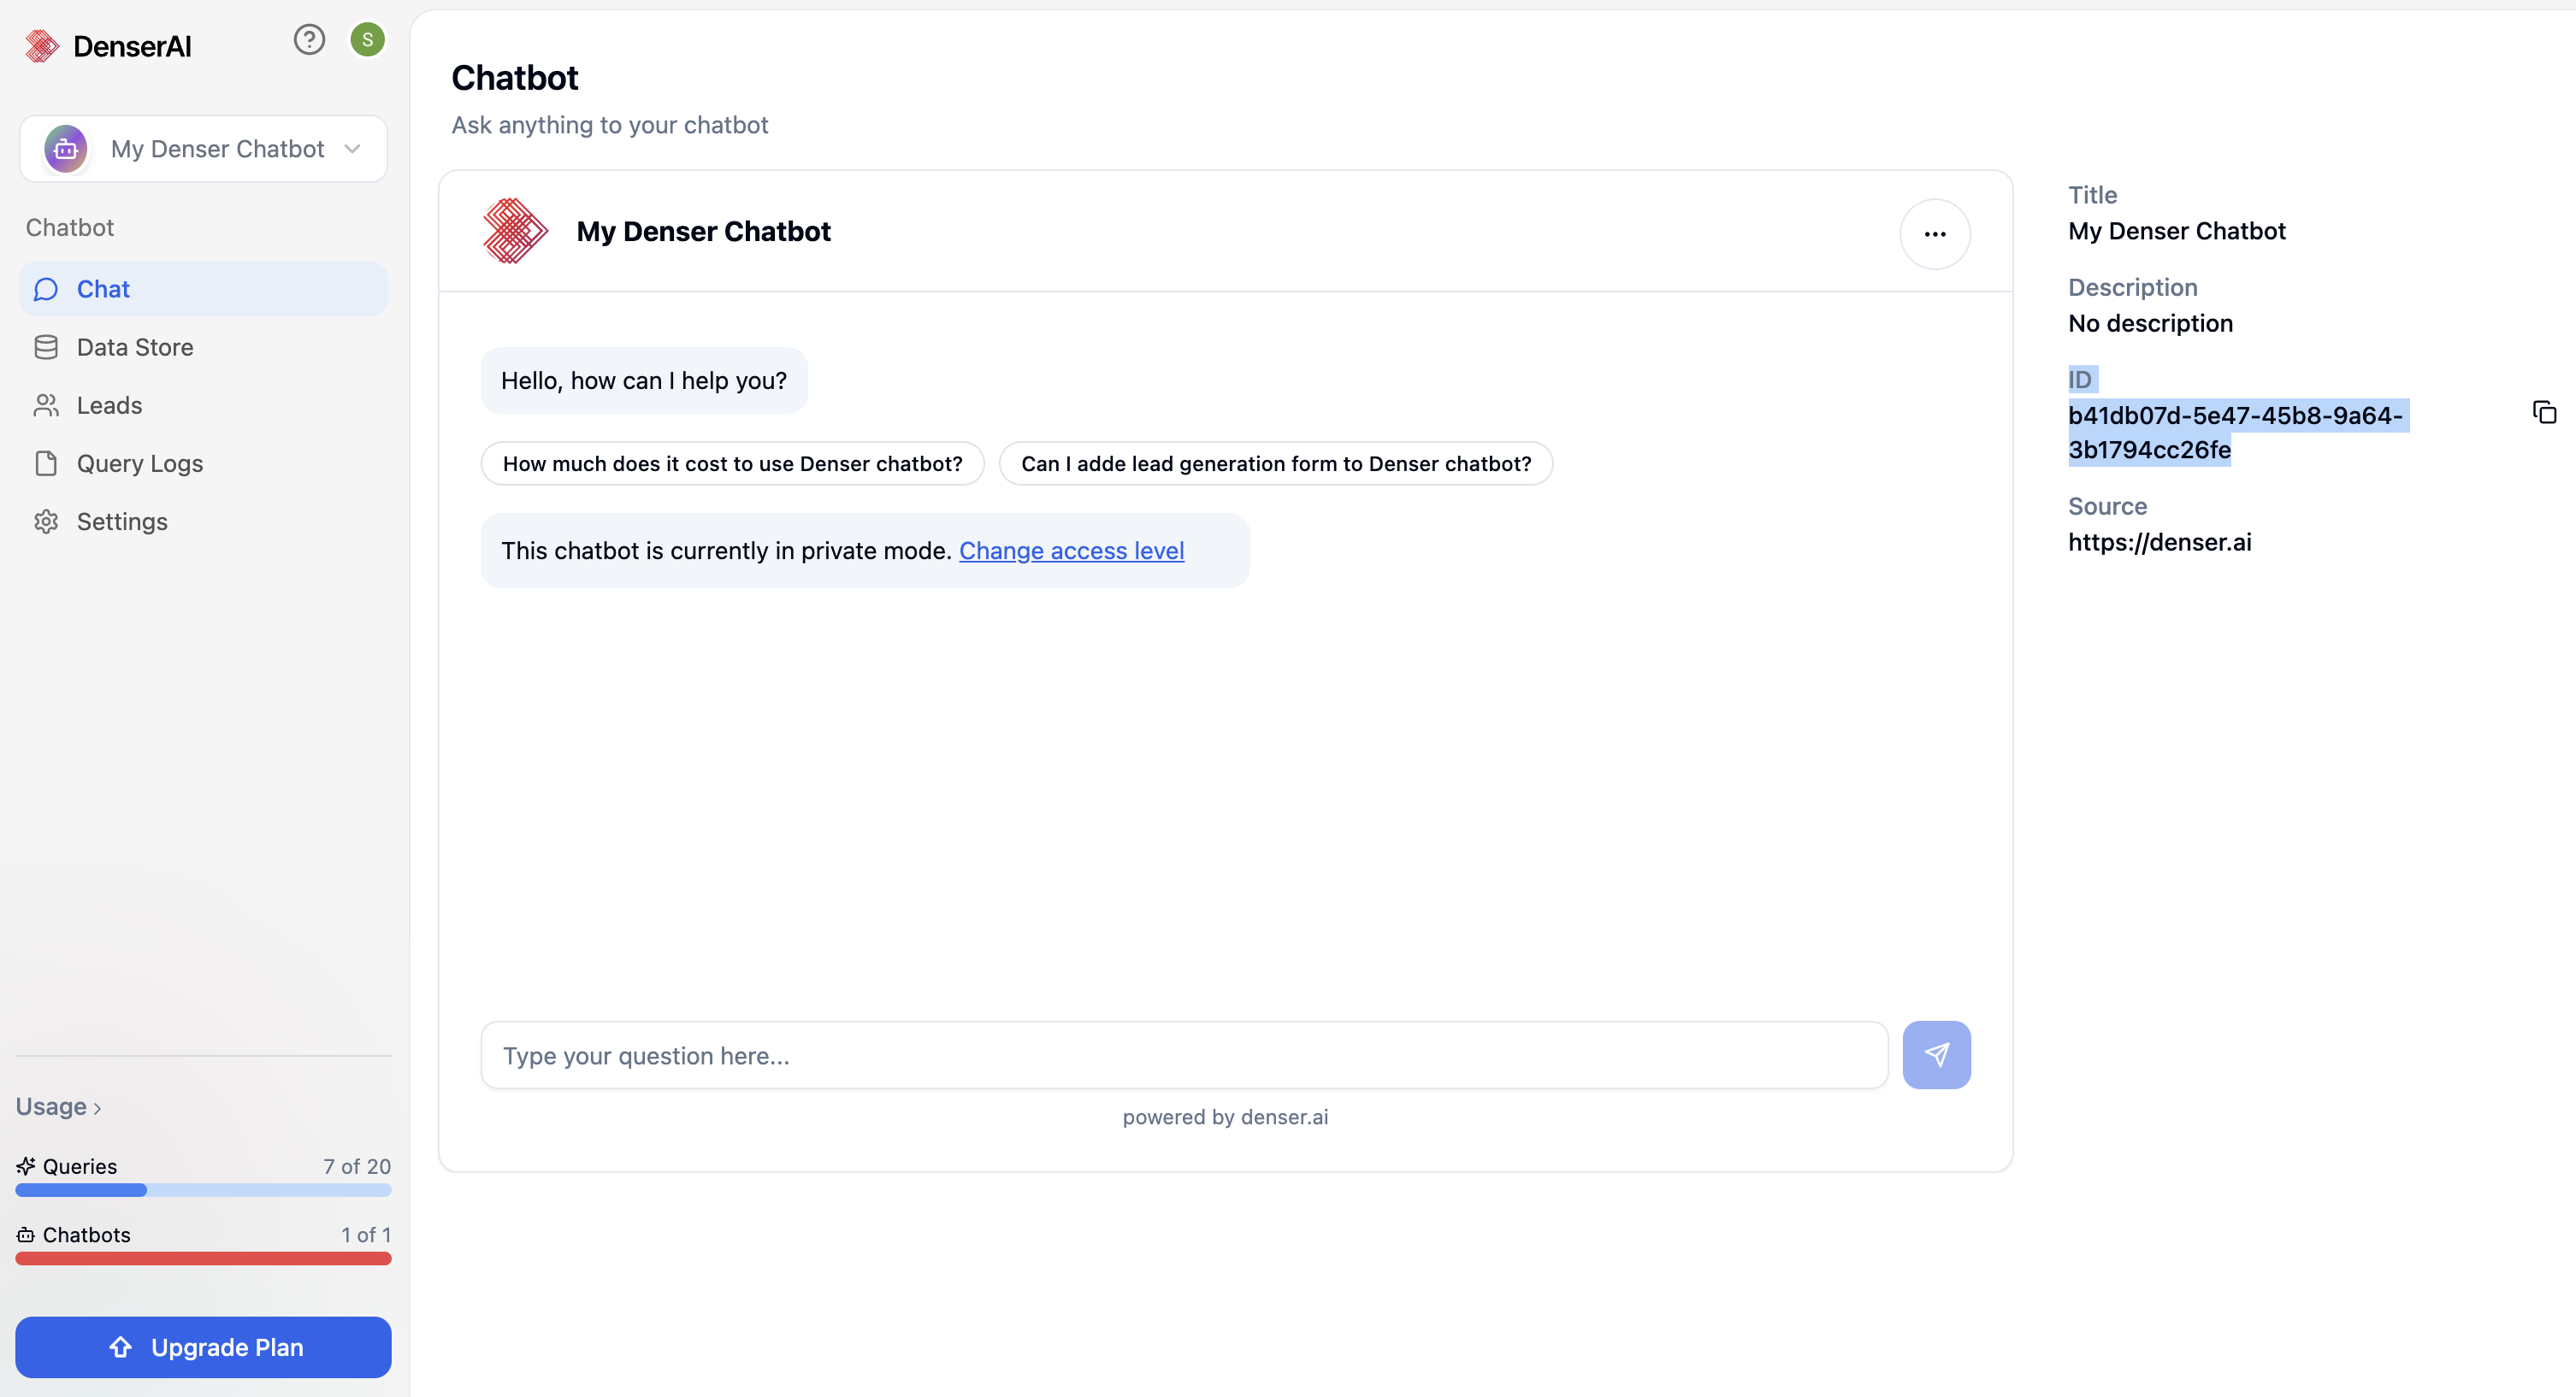Click the 'No description' text
2576x1397 pixels.
pos(2150,323)
